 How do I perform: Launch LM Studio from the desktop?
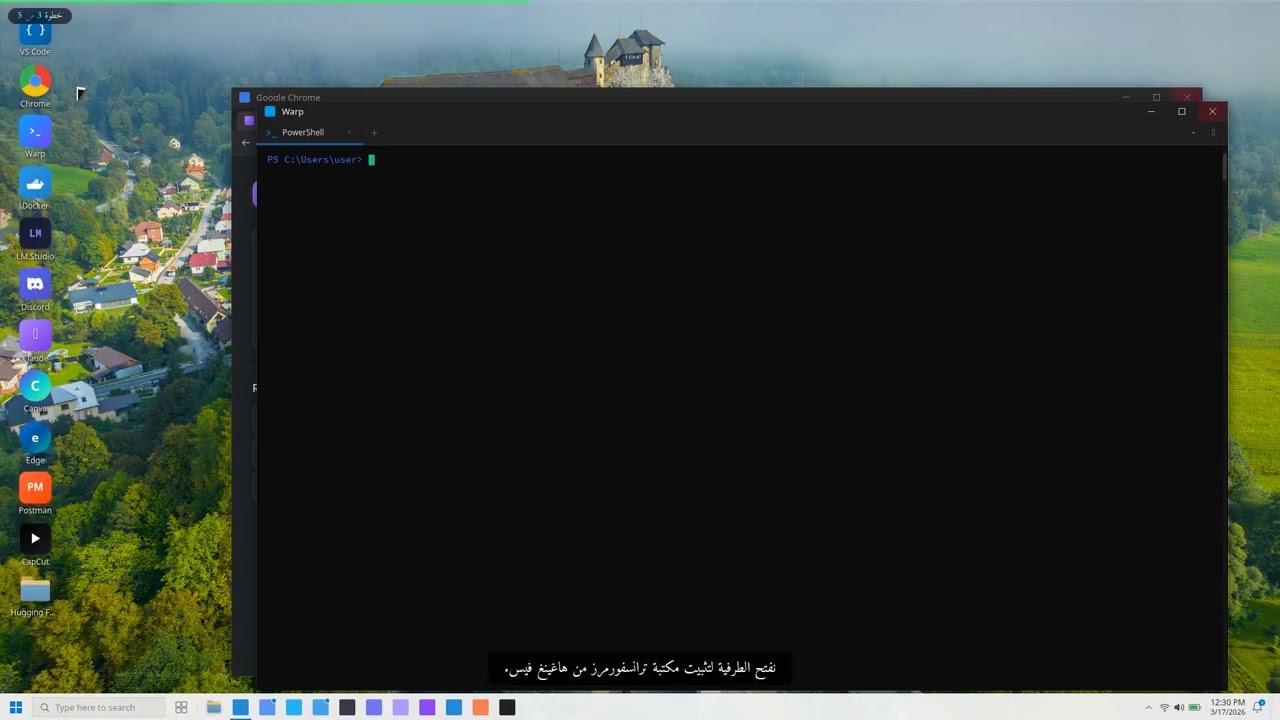[x=35, y=239]
